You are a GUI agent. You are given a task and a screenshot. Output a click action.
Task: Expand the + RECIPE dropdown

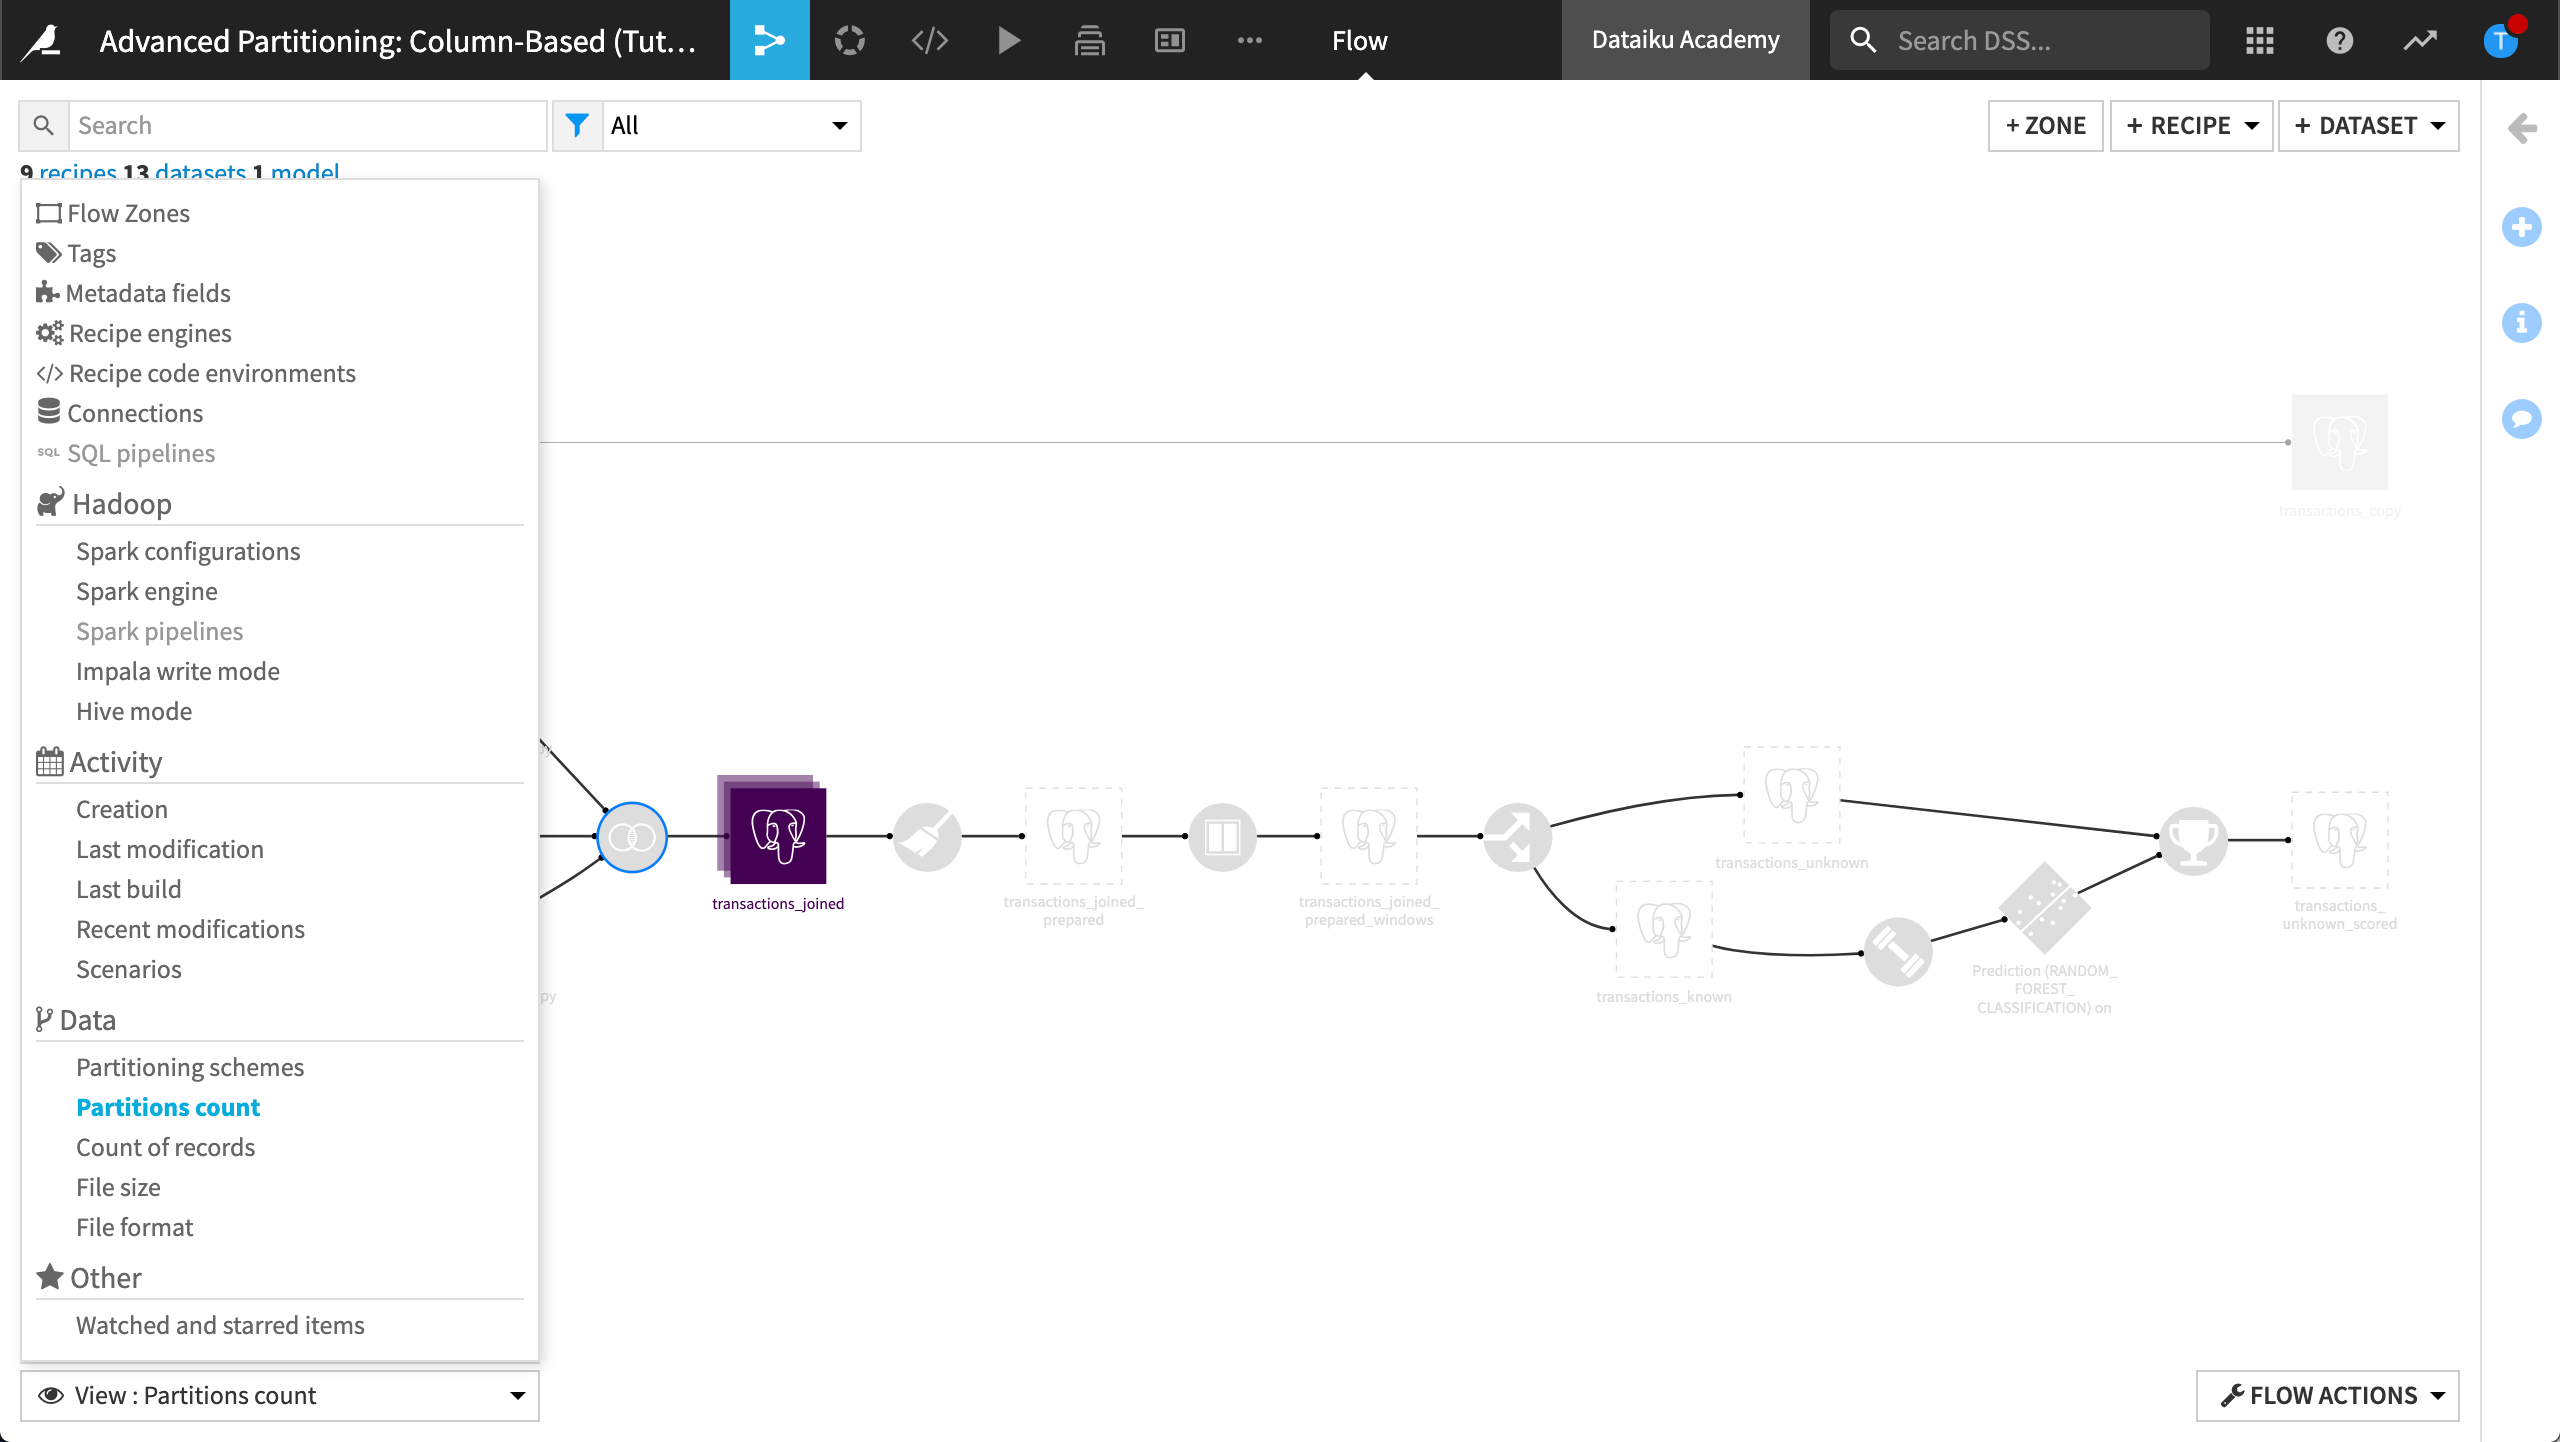coord(2191,125)
